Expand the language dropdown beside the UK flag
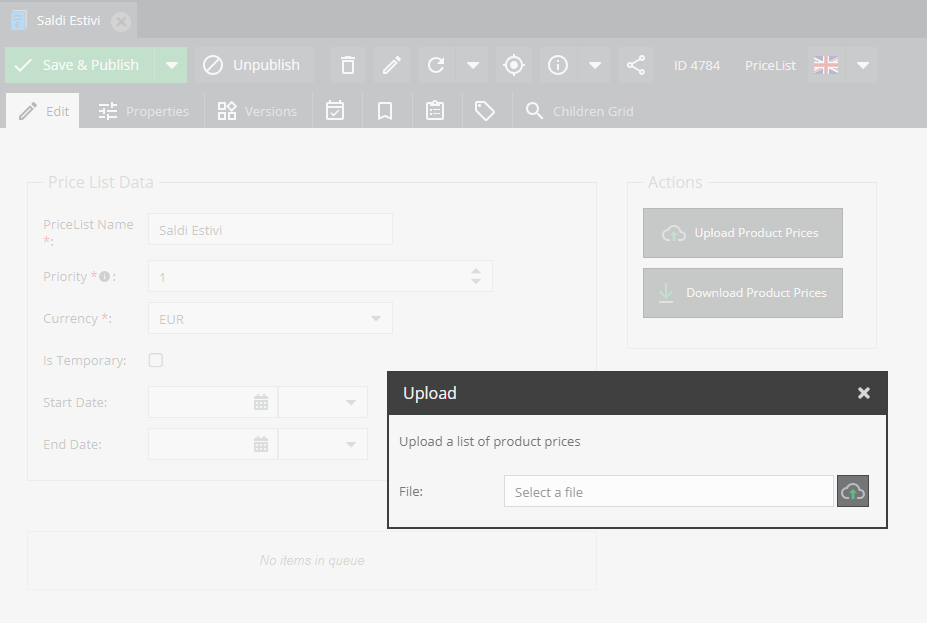Viewport: 927px width, 623px height. pyautogui.click(x=862, y=64)
